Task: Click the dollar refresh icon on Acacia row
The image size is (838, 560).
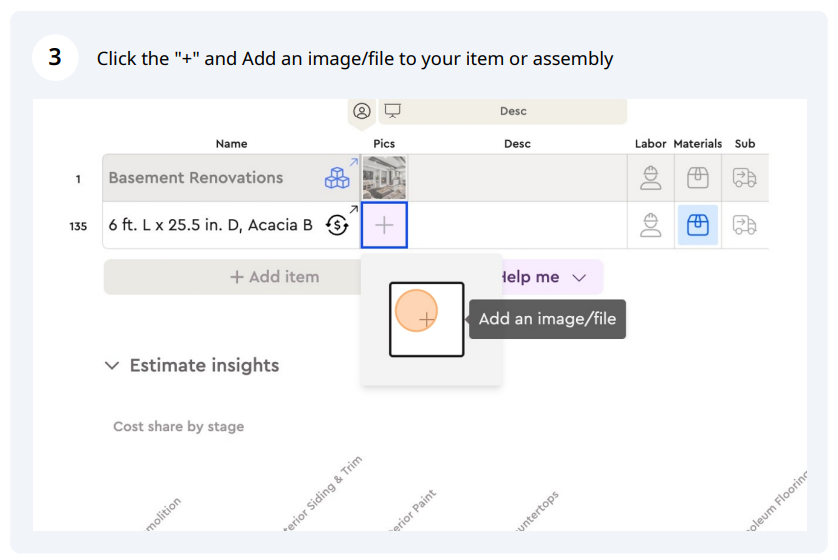Action: click(x=337, y=225)
